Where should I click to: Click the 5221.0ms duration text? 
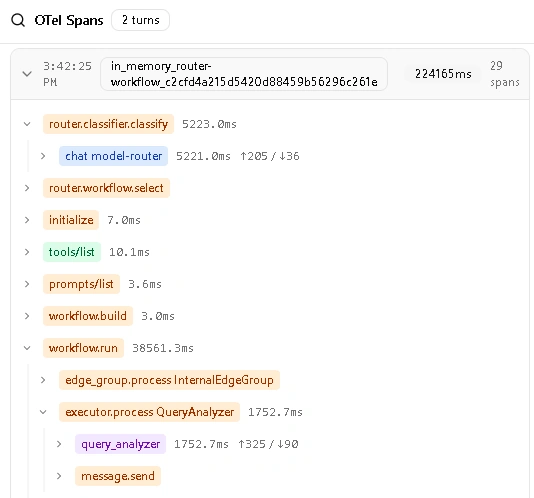pos(203,156)
